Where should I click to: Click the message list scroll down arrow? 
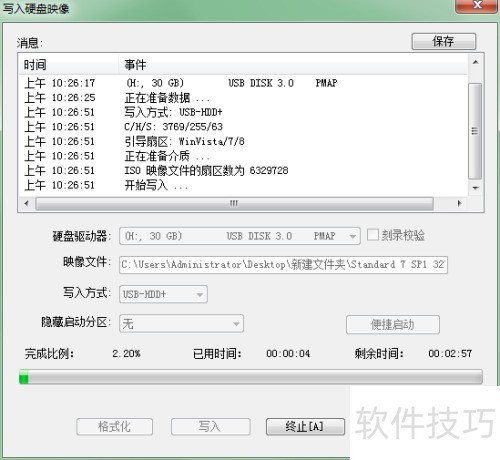click(x=476, y=188)
